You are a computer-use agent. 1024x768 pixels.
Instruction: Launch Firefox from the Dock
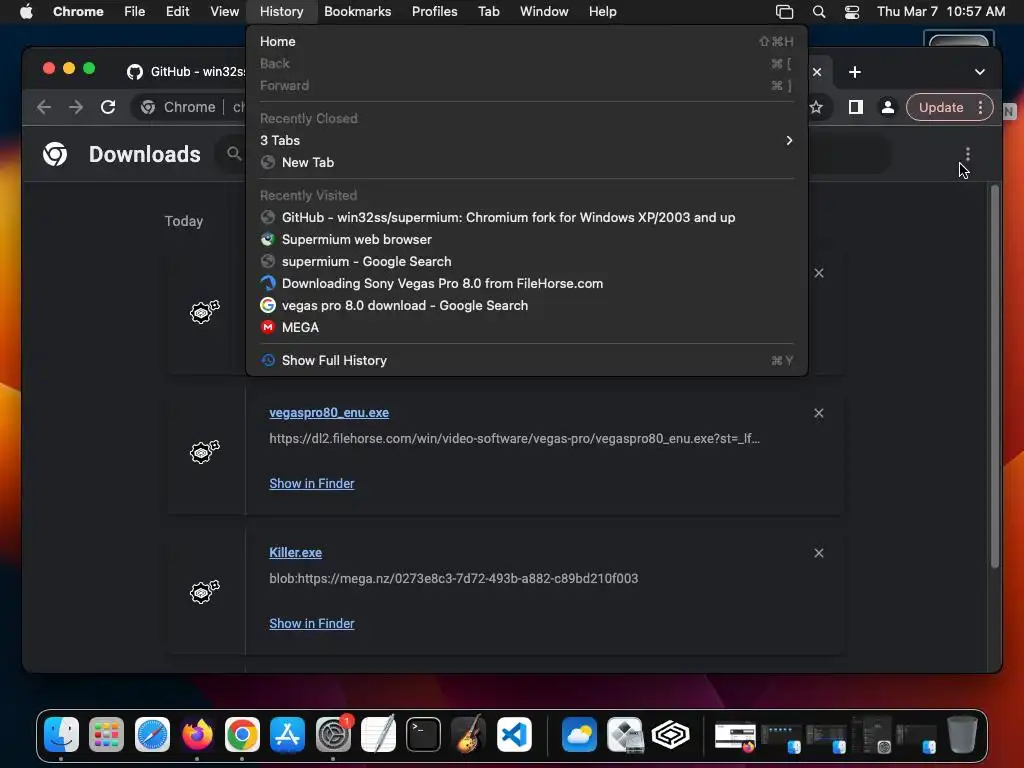[197, 735]
